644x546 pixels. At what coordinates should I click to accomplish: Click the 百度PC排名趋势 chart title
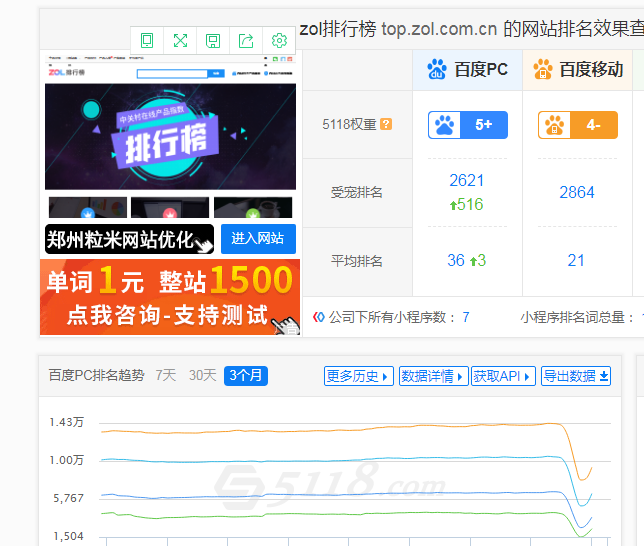click(97, 376)
